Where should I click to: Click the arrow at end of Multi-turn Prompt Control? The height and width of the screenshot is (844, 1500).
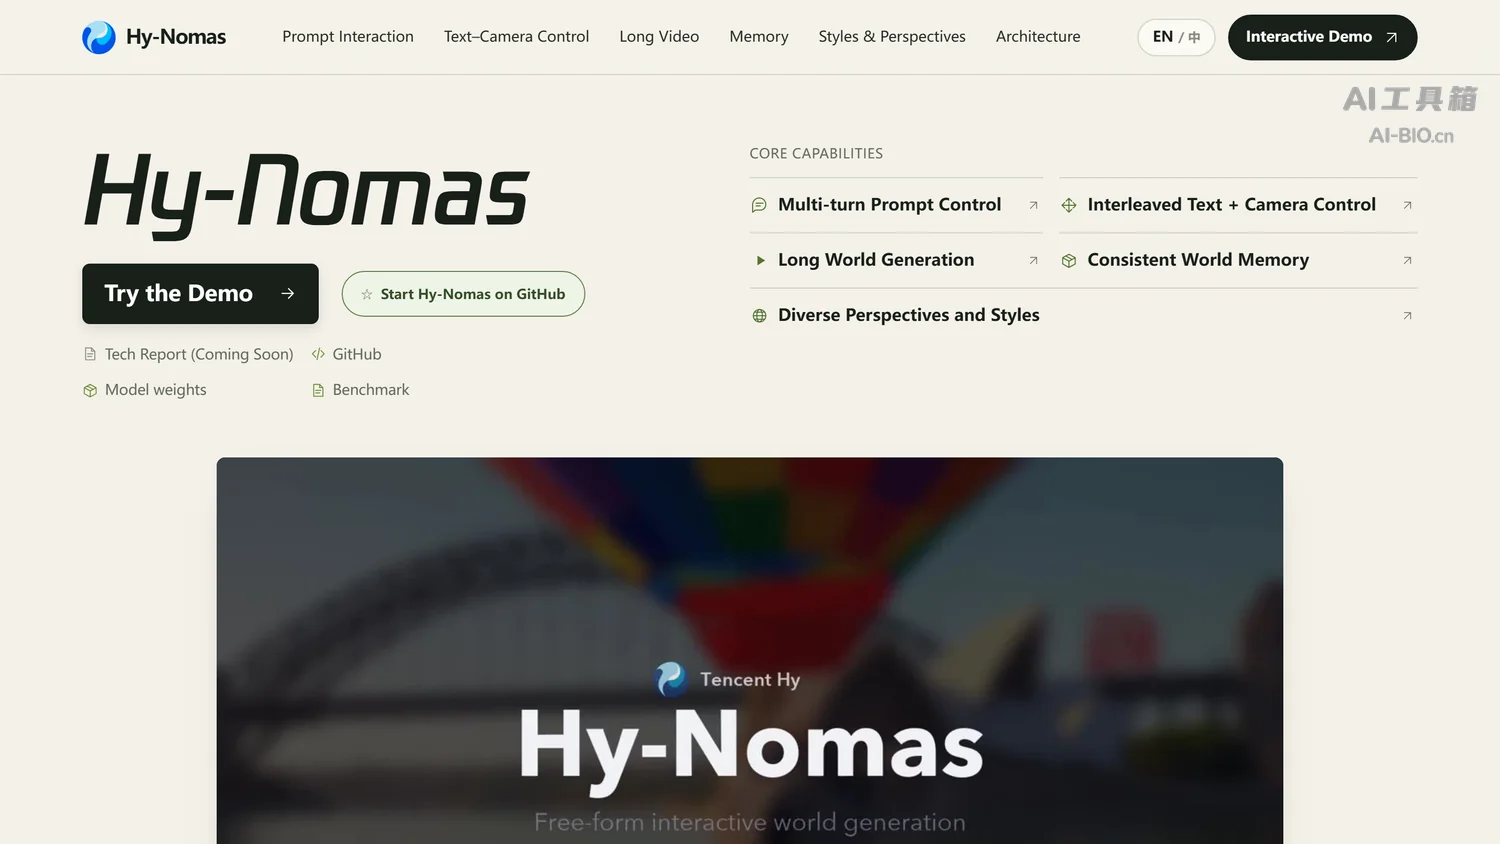click(1033, 205)
